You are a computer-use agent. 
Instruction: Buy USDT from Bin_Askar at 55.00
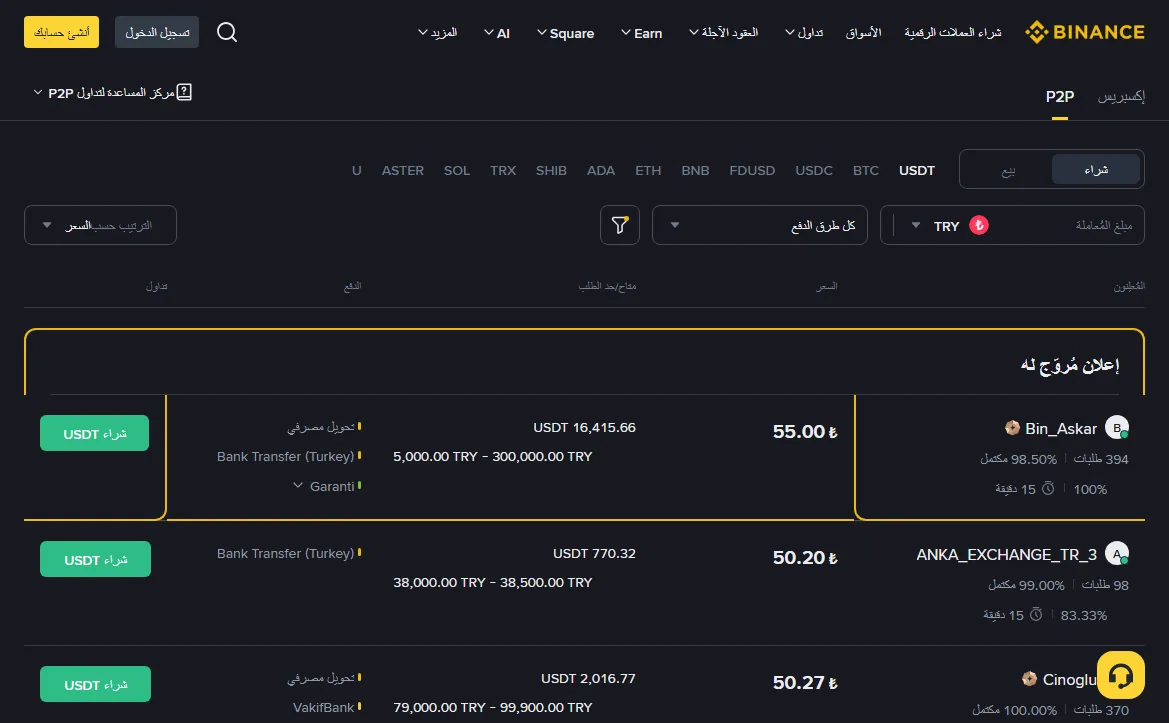coord(95,433)
